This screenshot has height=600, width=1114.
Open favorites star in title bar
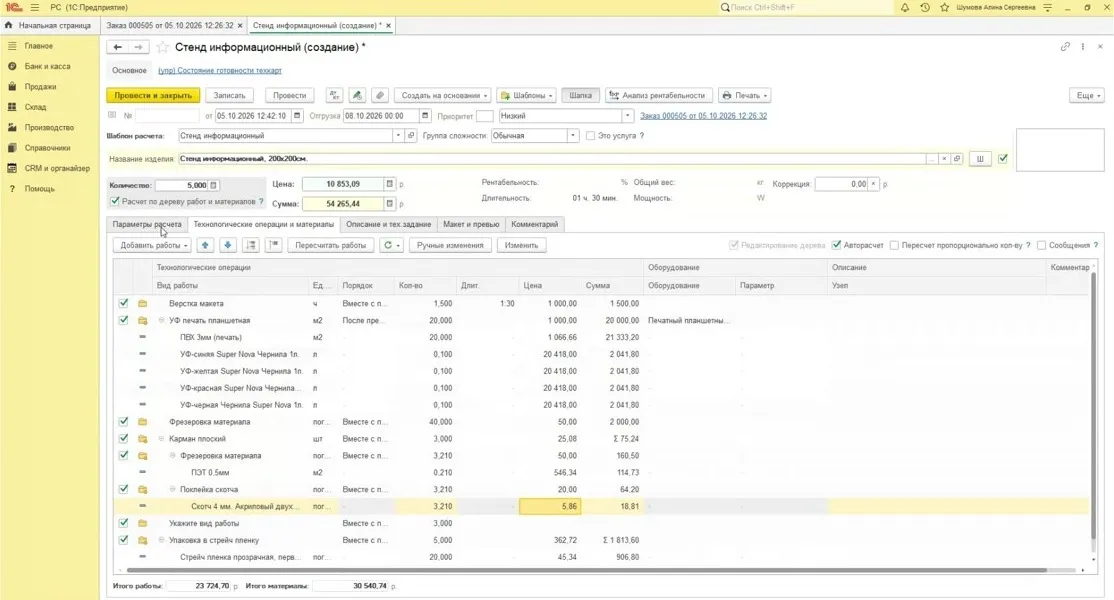click(944, 7)
